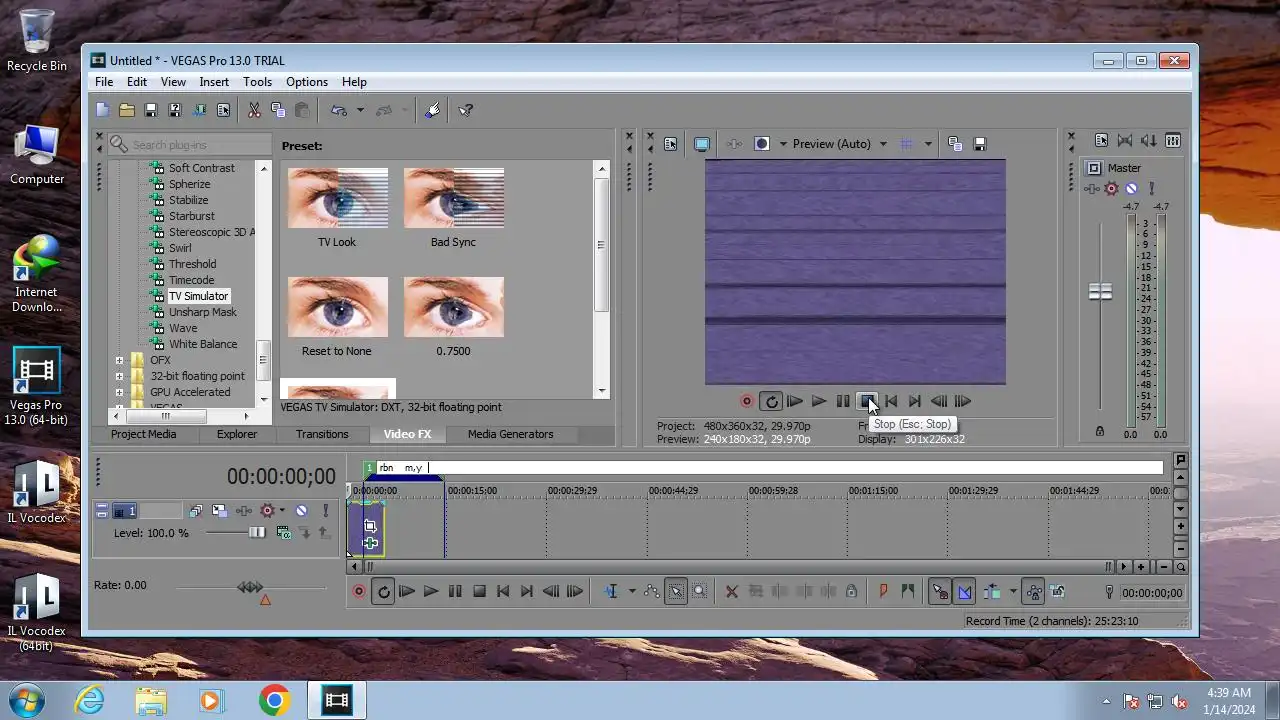
Task: Click the Save project disk icon
Action: [151, 110]
